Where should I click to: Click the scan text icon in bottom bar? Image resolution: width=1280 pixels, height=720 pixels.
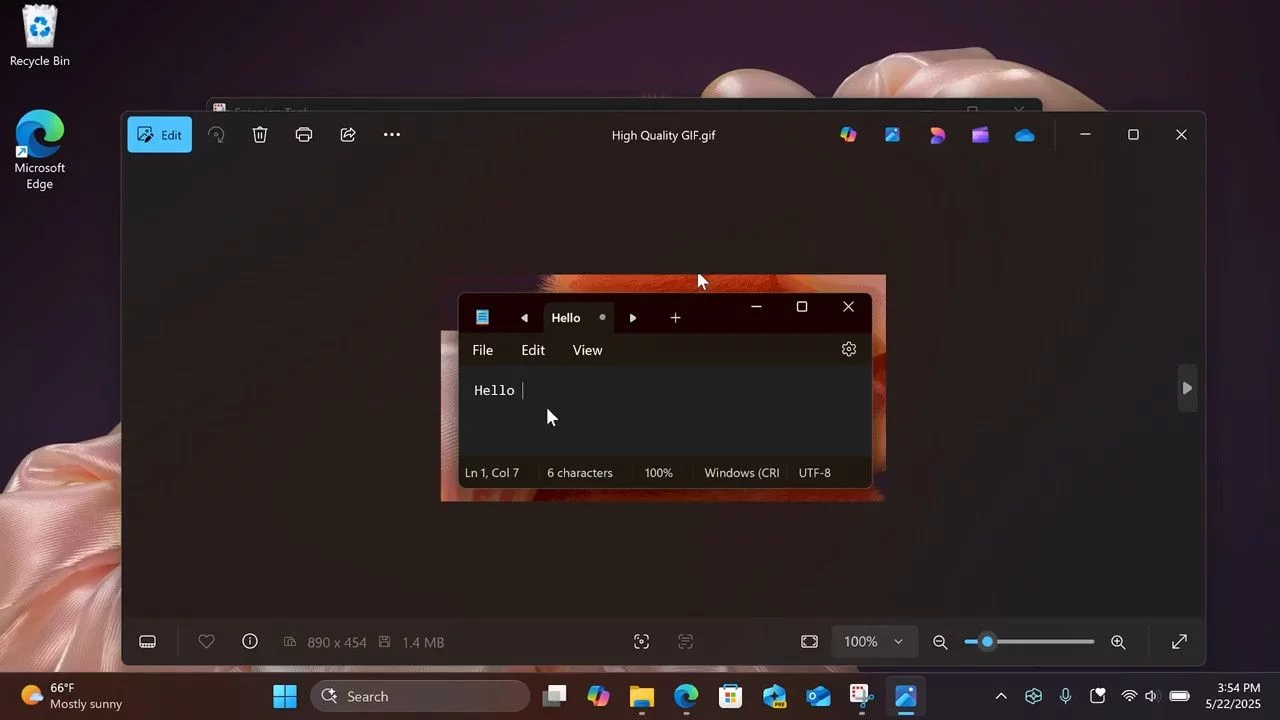(685, 642)
